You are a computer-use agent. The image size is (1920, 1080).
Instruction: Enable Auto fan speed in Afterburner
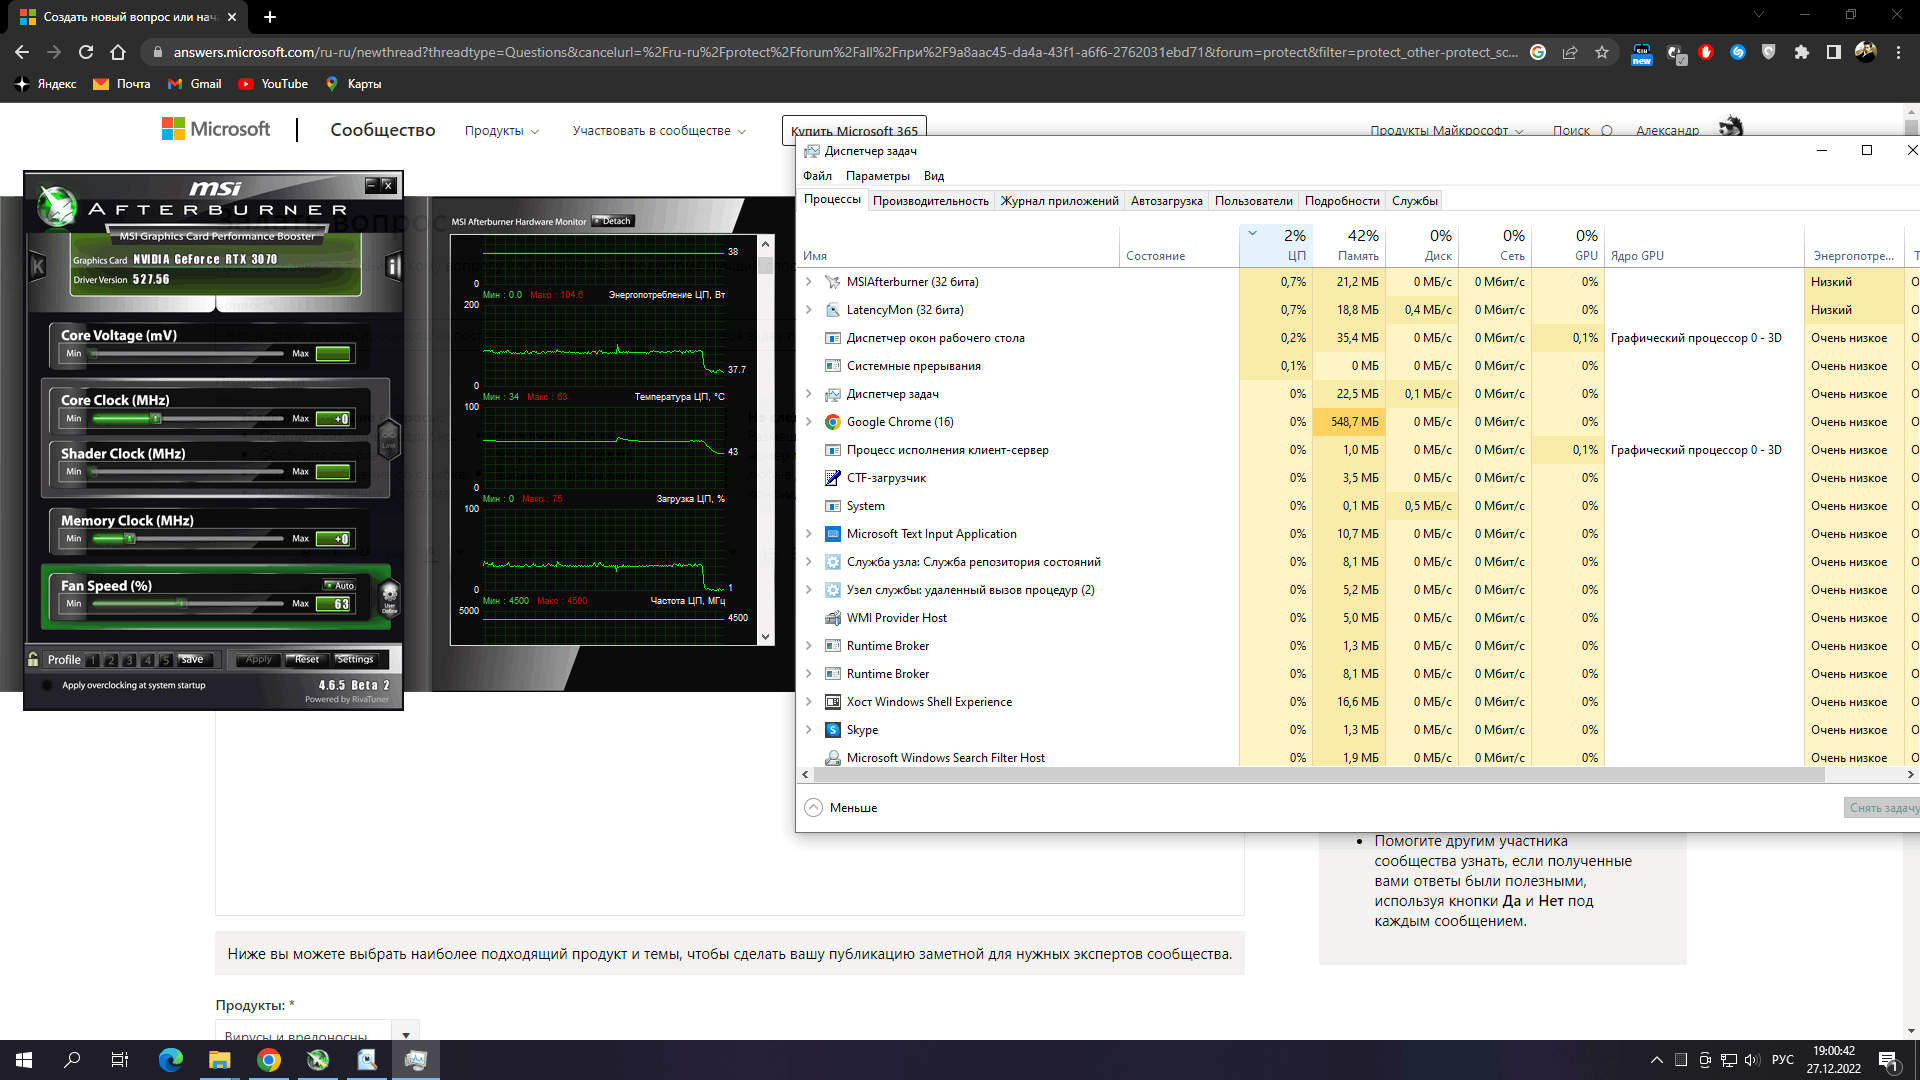point(339,585)
